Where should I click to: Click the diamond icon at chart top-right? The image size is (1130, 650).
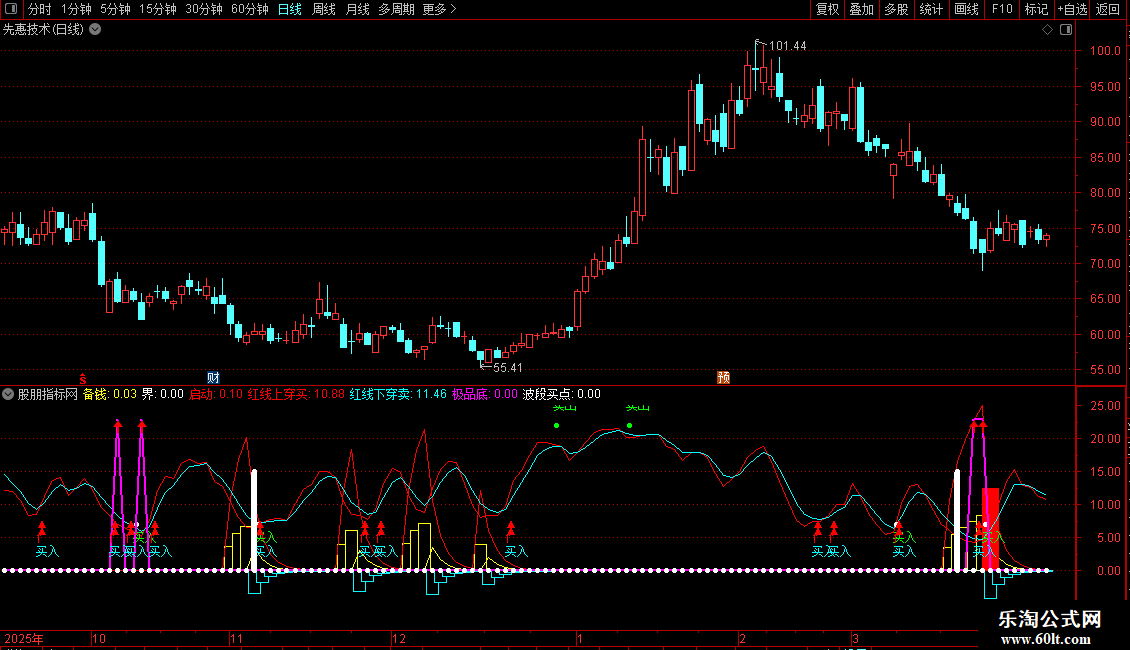pyautogui.click(x=1047, y=30)
